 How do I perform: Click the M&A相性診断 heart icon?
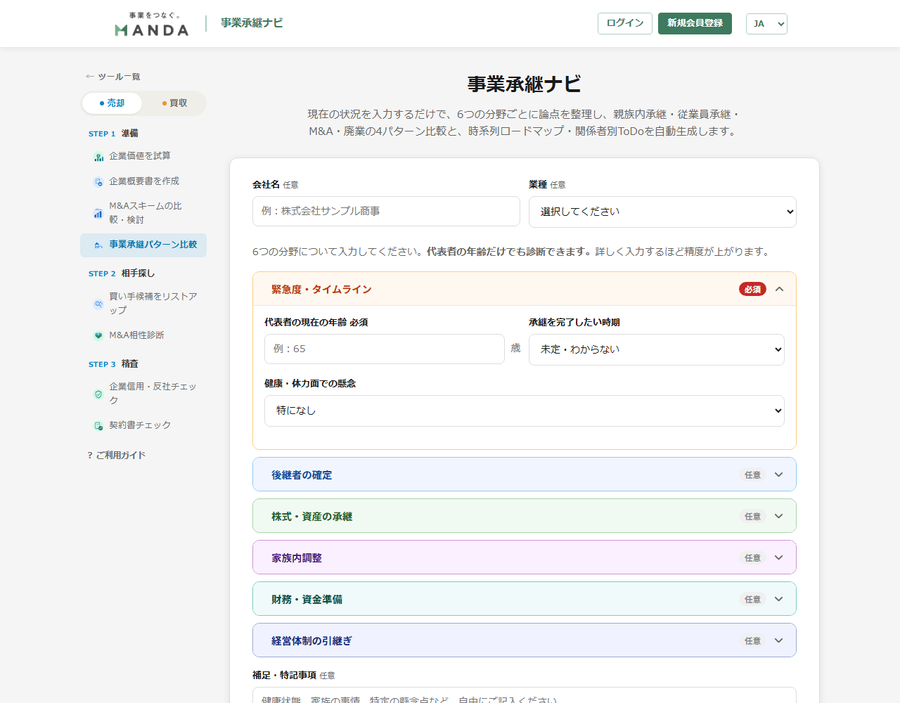tap(98, 336)
